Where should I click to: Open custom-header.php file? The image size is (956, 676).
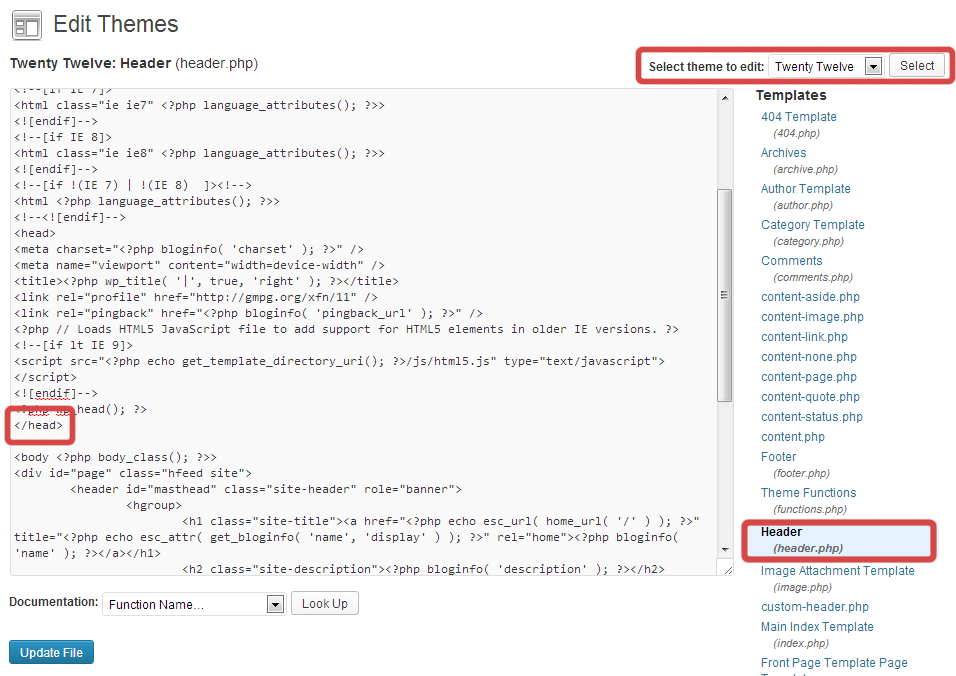pos(815,607)
